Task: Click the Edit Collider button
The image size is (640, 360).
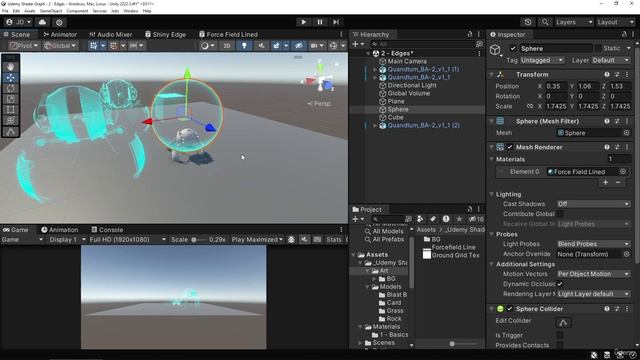Action: coord(563,323)
